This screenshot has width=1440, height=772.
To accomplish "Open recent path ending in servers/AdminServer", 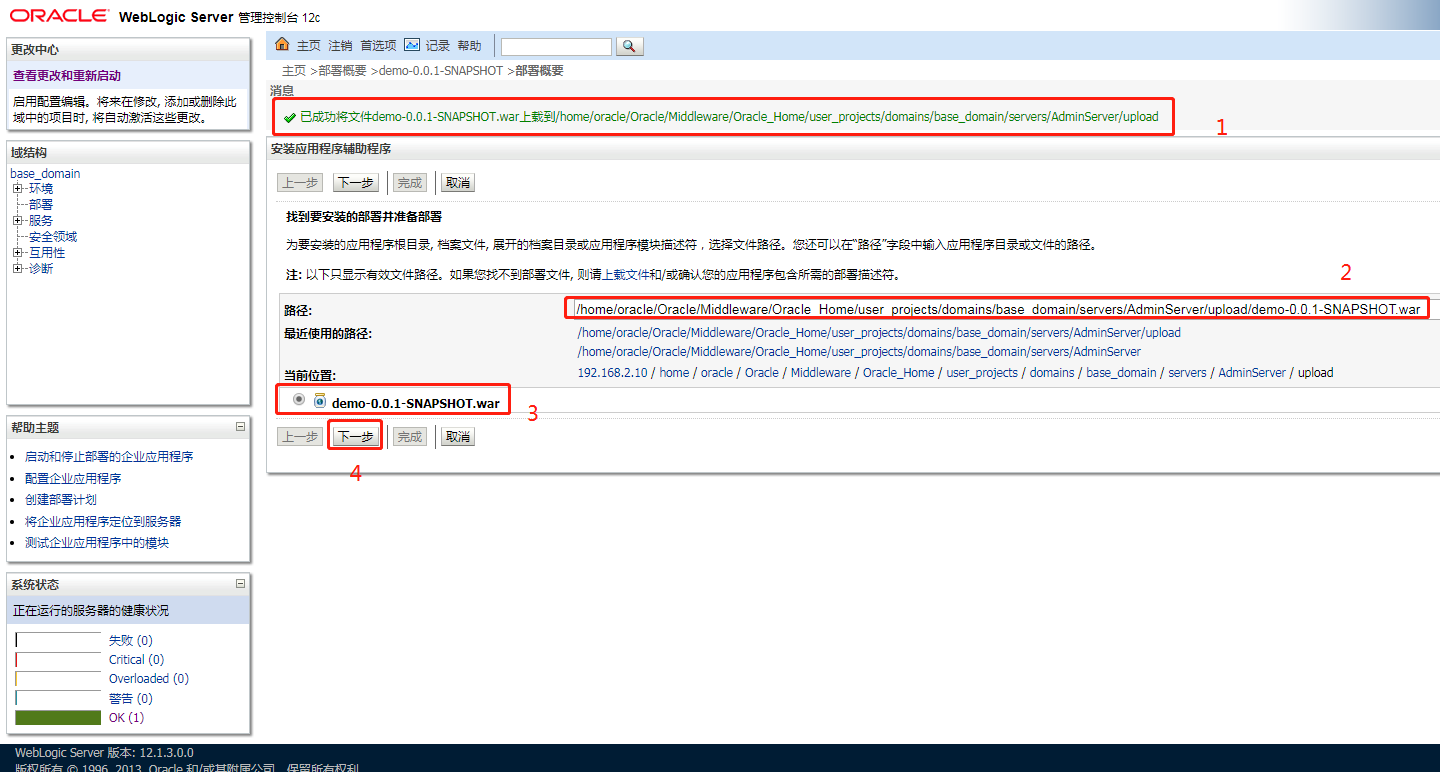I will pos(859,352).
